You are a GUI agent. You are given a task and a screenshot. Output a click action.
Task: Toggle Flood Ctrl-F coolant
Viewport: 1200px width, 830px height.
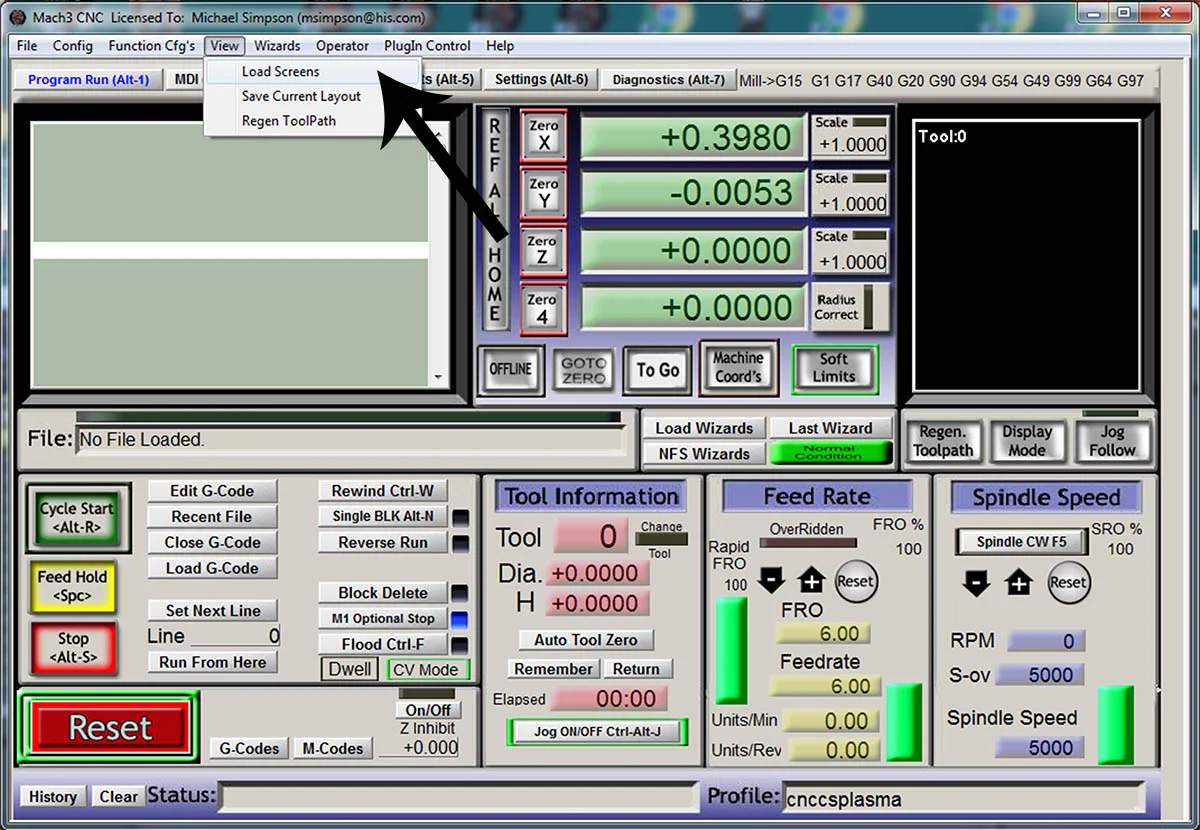(383, 644)
